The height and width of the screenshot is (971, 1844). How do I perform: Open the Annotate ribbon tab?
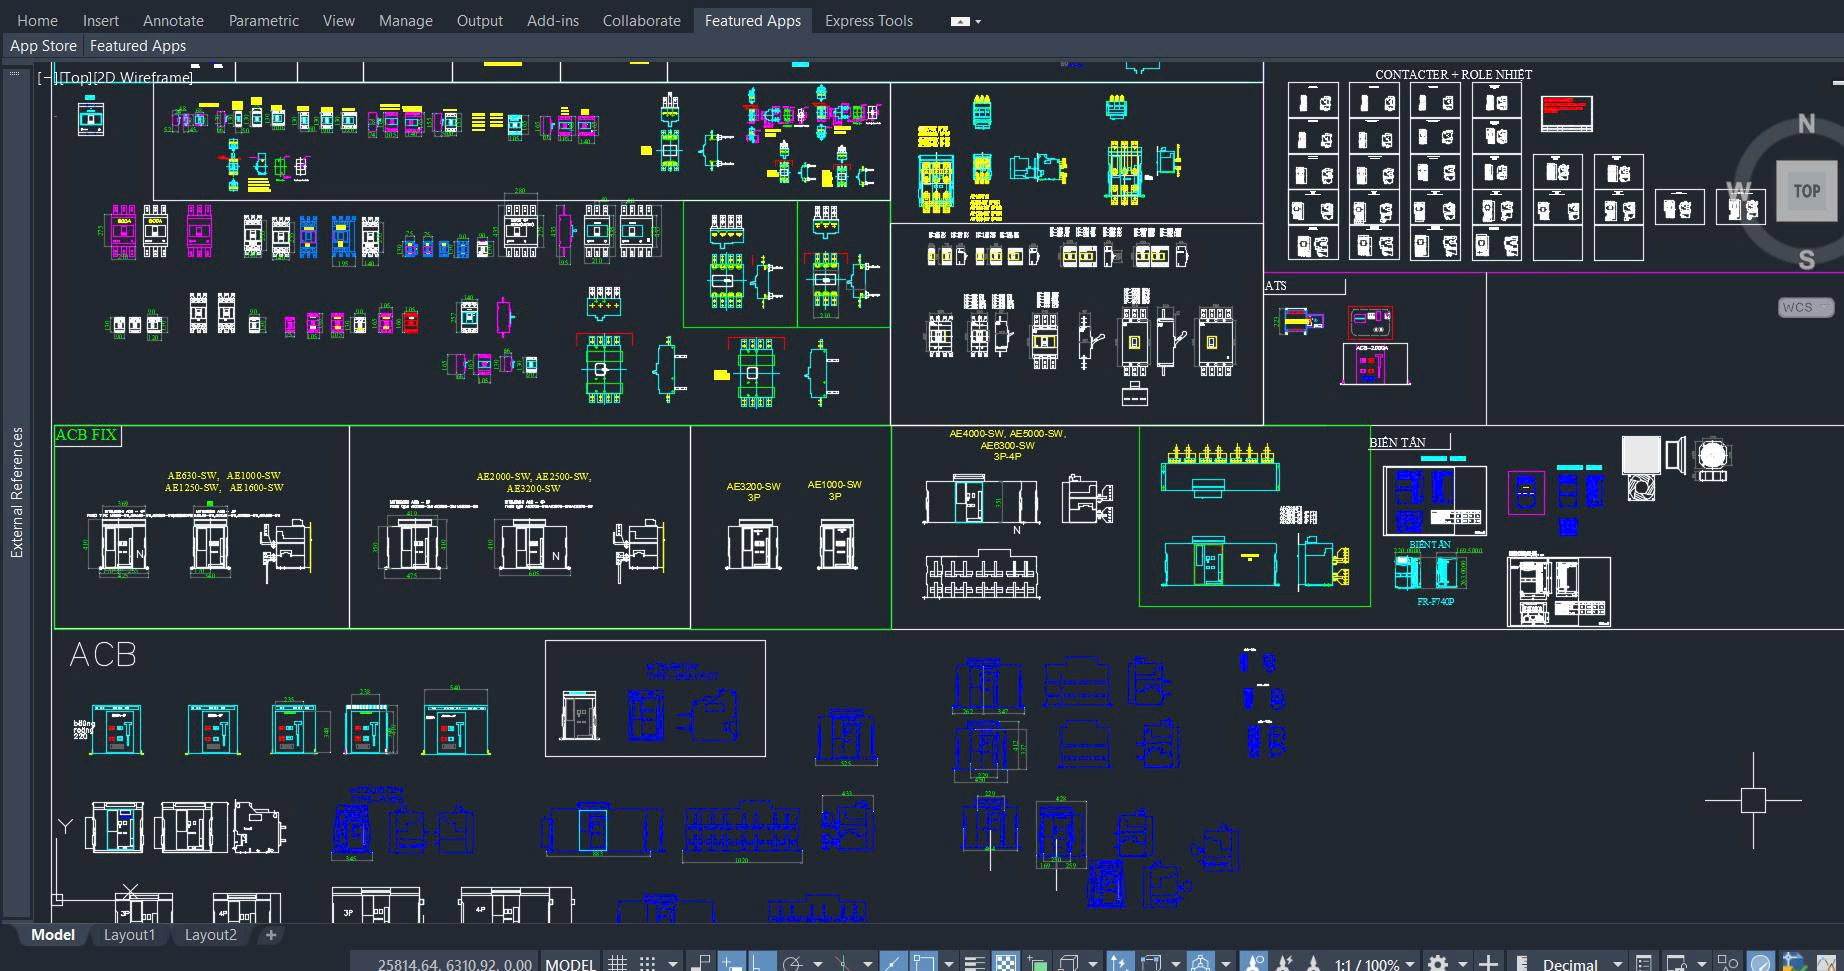coord(173,20)
